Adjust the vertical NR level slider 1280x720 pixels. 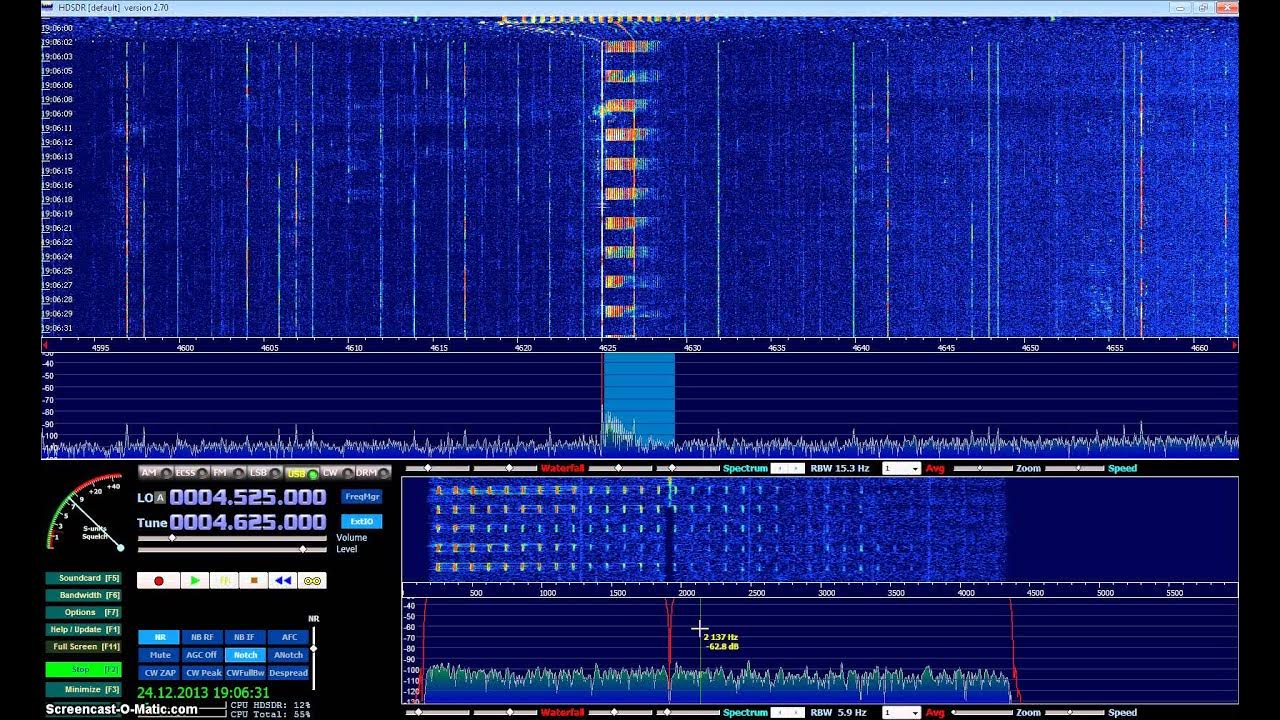coord(314,656)
